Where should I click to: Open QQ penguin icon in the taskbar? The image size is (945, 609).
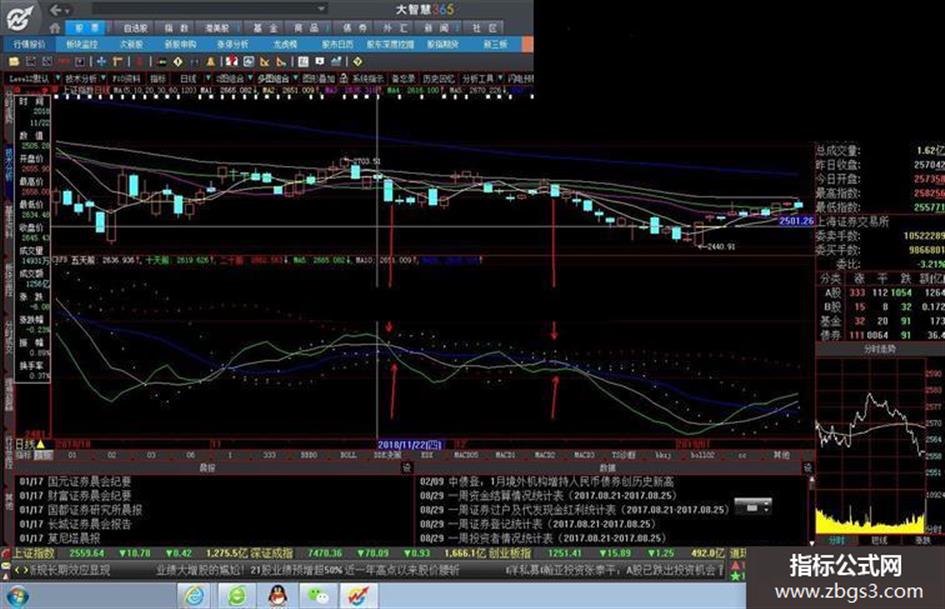click(277, 596)
